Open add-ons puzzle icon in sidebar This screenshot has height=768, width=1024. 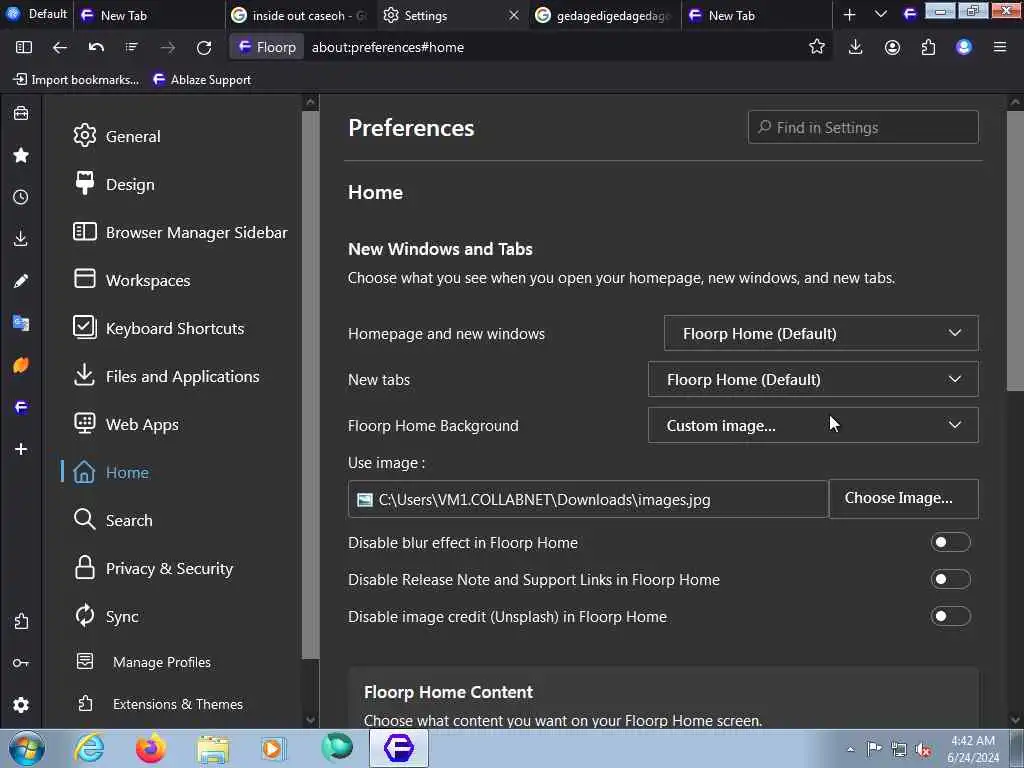(21, 621)
